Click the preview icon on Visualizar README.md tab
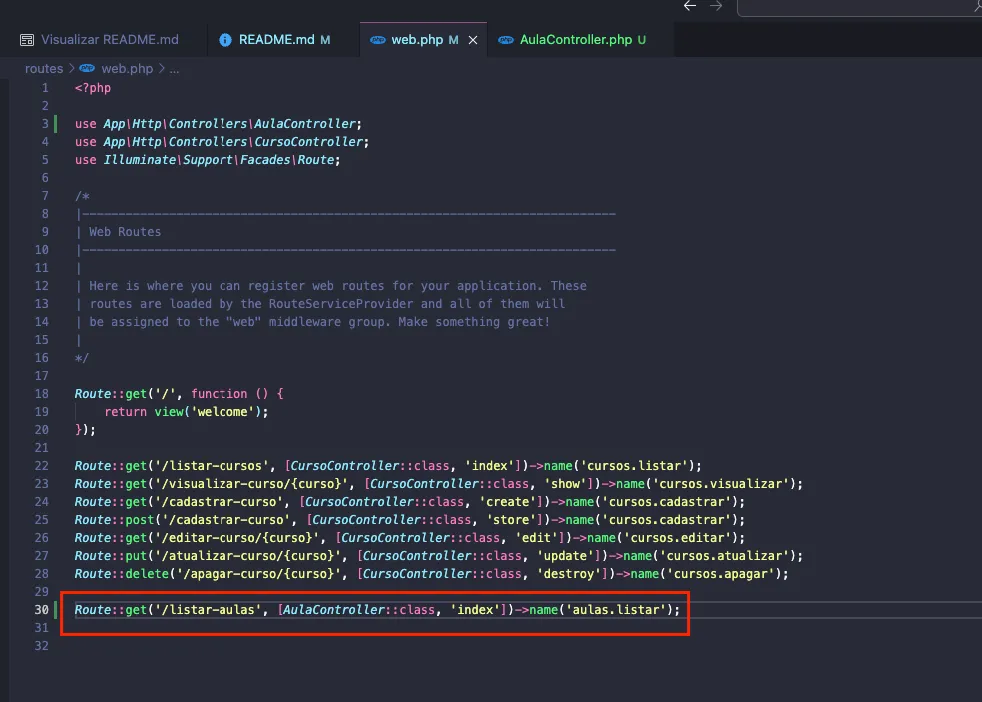 coord(27,40)
